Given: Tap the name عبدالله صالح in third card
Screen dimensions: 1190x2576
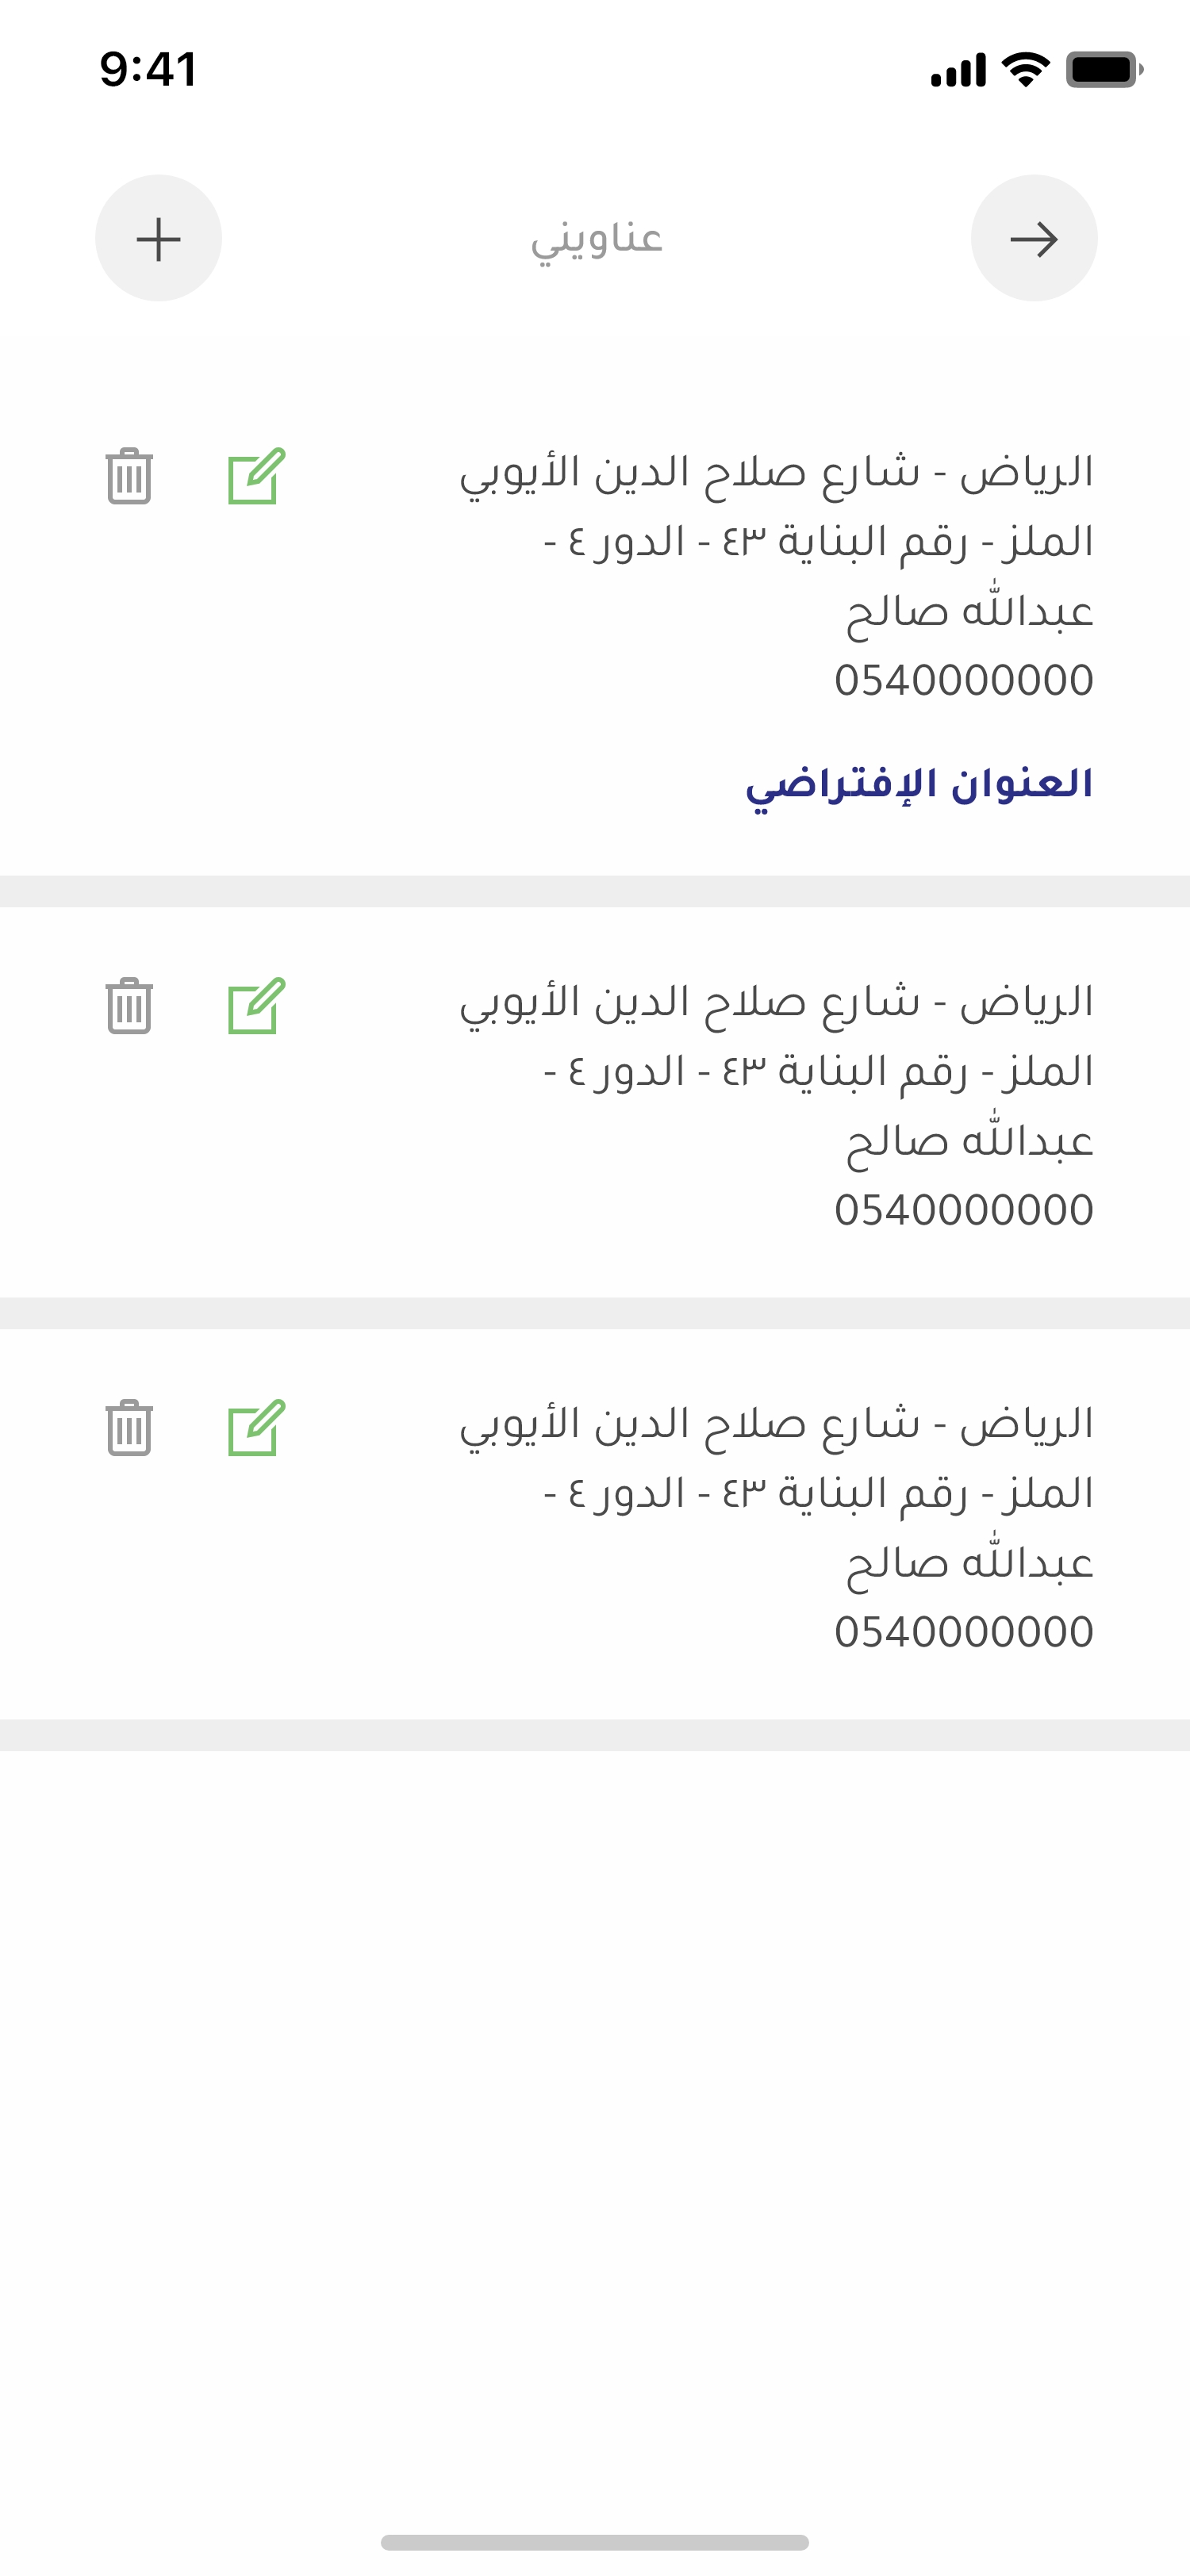Looking at the screenshot, I should pos(969,1563).
